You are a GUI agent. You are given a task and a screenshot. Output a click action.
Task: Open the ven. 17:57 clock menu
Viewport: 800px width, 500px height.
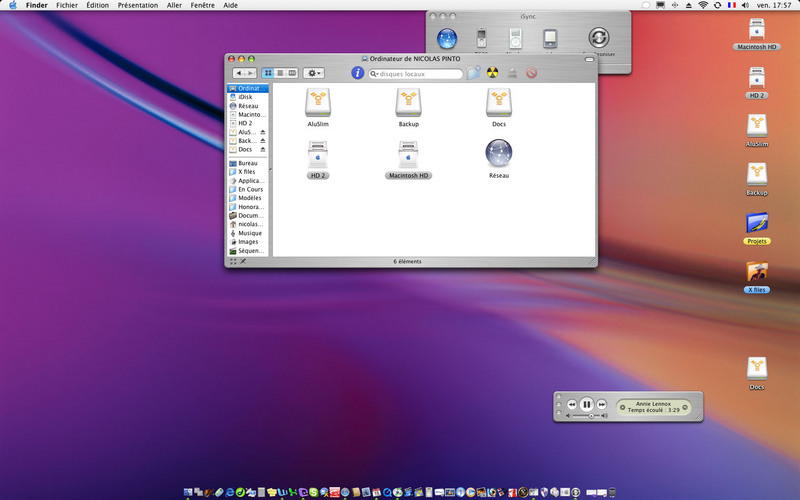coord(773,5)
